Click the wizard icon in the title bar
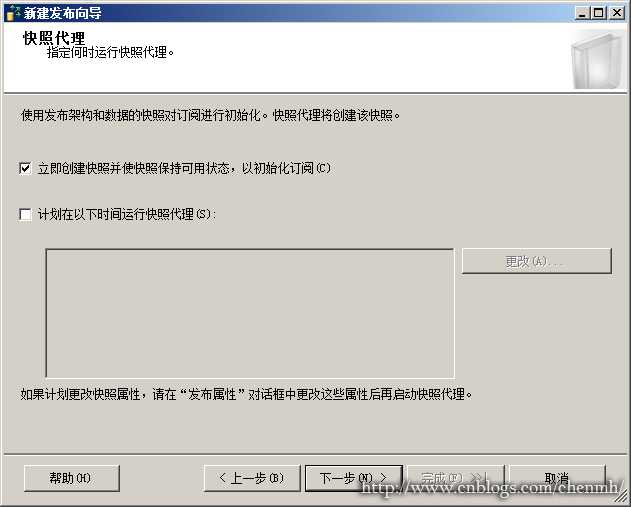Viewport: 631px width, 507px height. pos(14,13)
